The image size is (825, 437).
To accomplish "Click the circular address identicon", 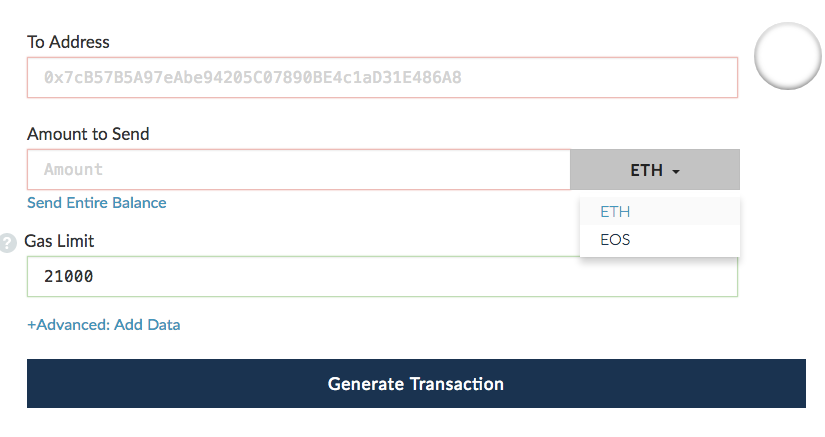I will click(788, 56).
